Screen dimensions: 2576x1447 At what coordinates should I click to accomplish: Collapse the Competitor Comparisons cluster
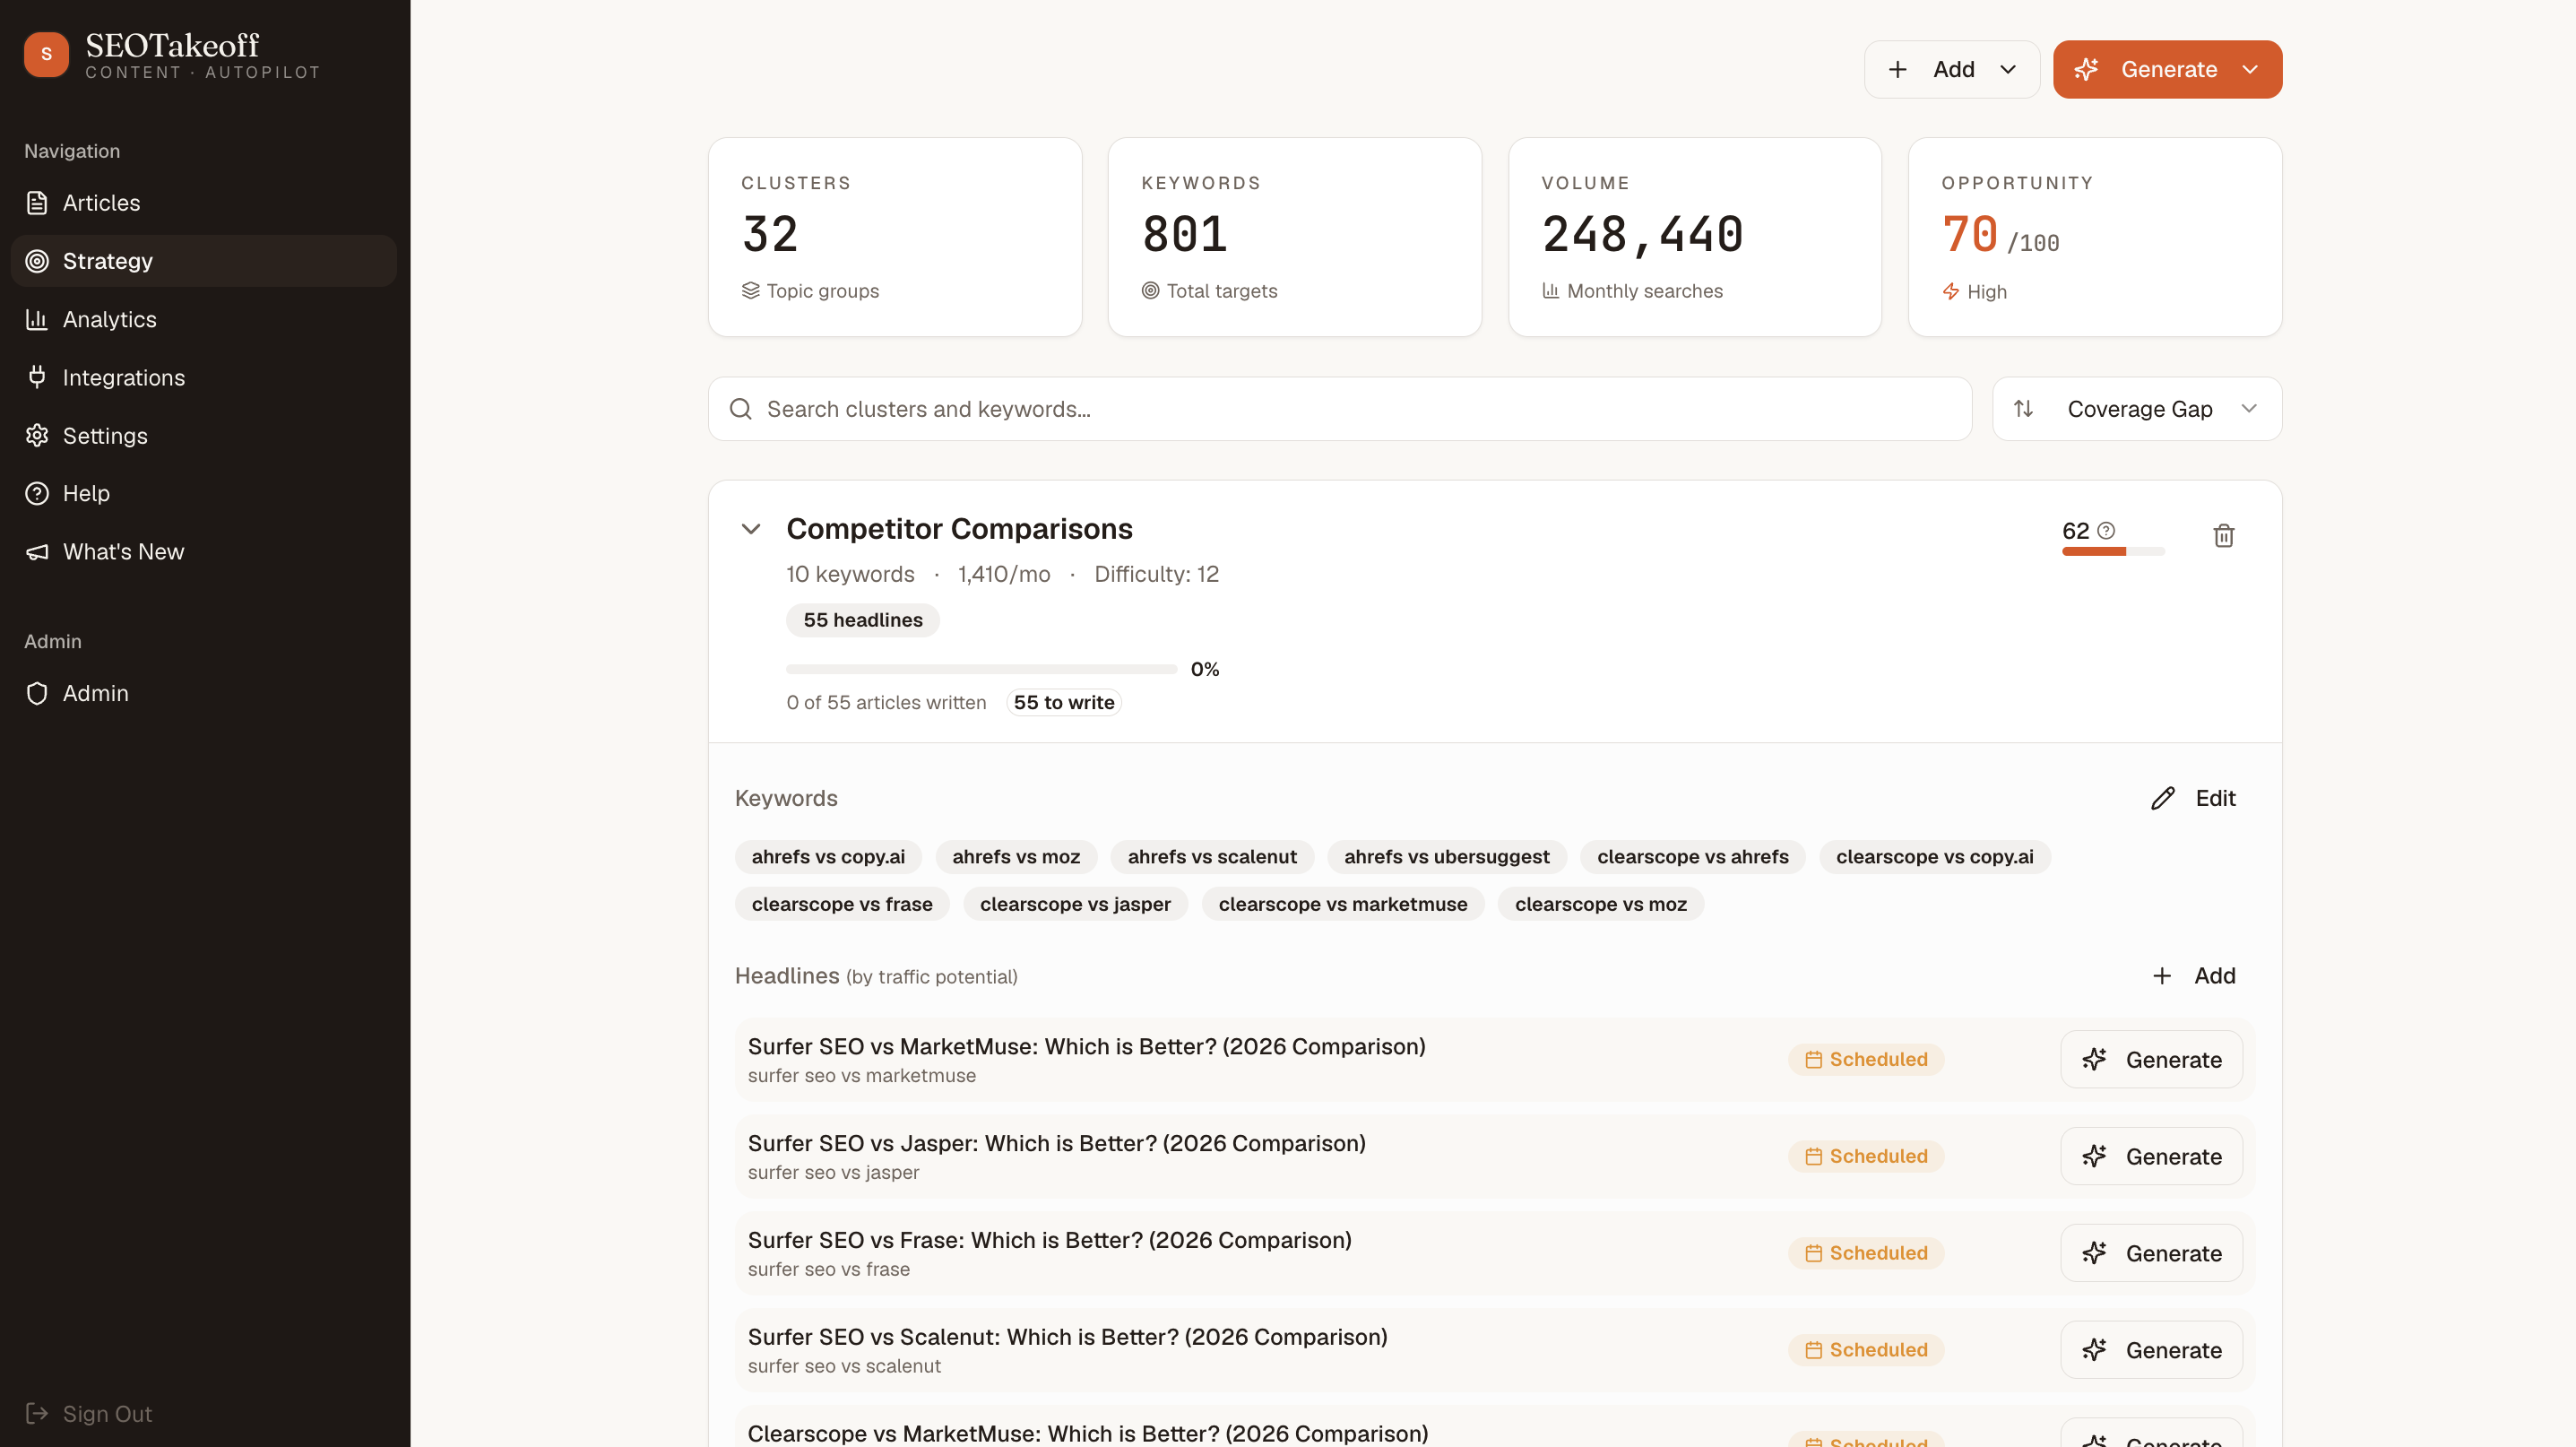pos(751,529)
